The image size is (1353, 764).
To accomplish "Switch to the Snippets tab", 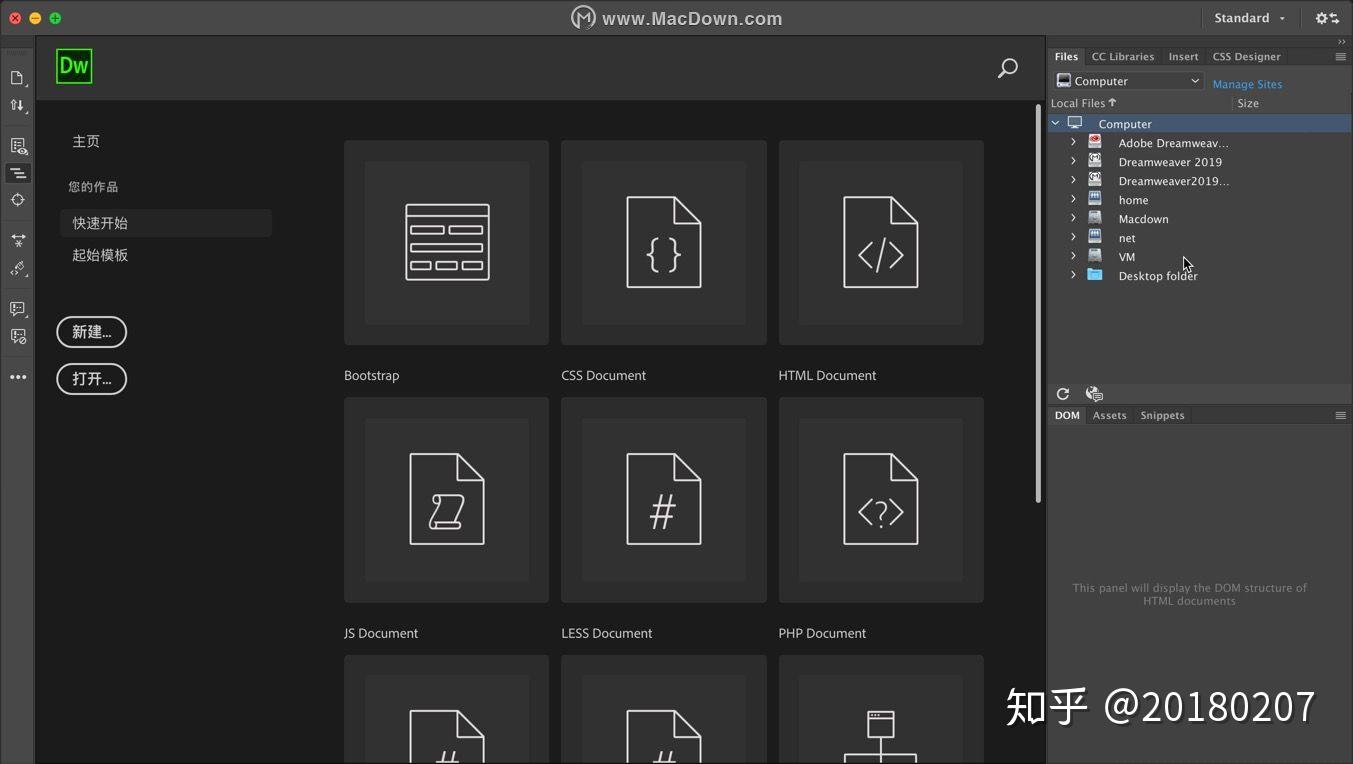I will tap(1162, 415).
